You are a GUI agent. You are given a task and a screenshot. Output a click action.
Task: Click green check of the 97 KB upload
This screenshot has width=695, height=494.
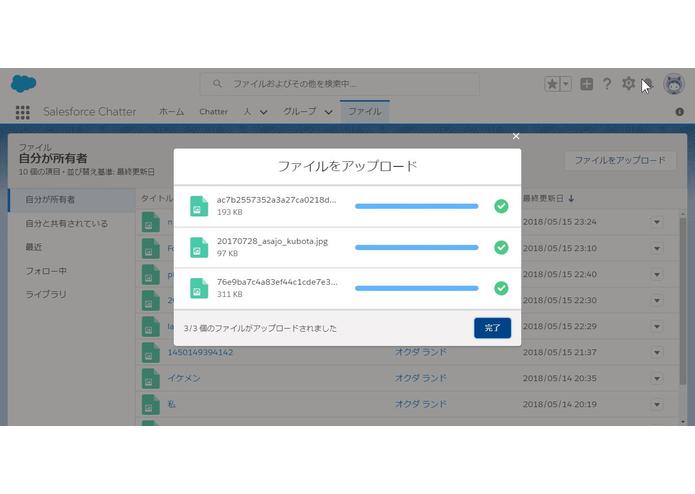tap(501, 247)
